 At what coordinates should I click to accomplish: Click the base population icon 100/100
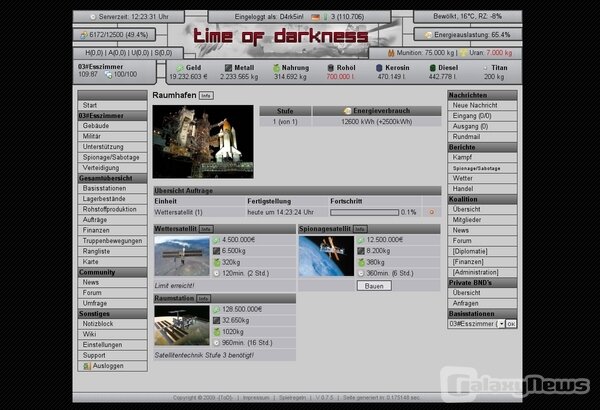[x=108, y=75]
